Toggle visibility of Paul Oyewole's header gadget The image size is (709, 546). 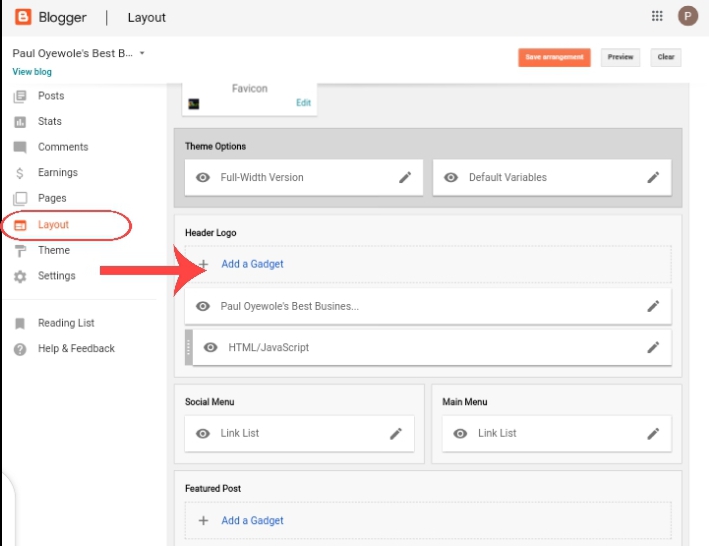203,306
